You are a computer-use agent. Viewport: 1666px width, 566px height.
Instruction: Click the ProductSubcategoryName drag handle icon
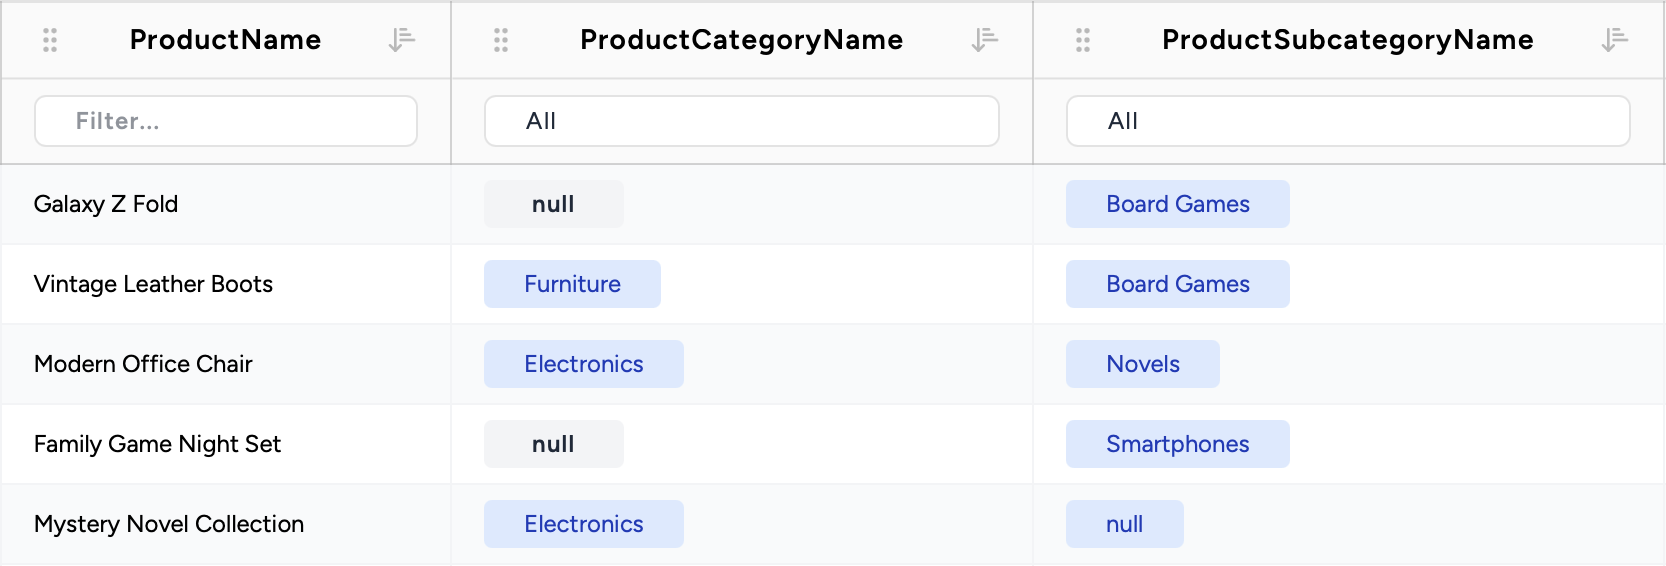tap(1083, 40)
